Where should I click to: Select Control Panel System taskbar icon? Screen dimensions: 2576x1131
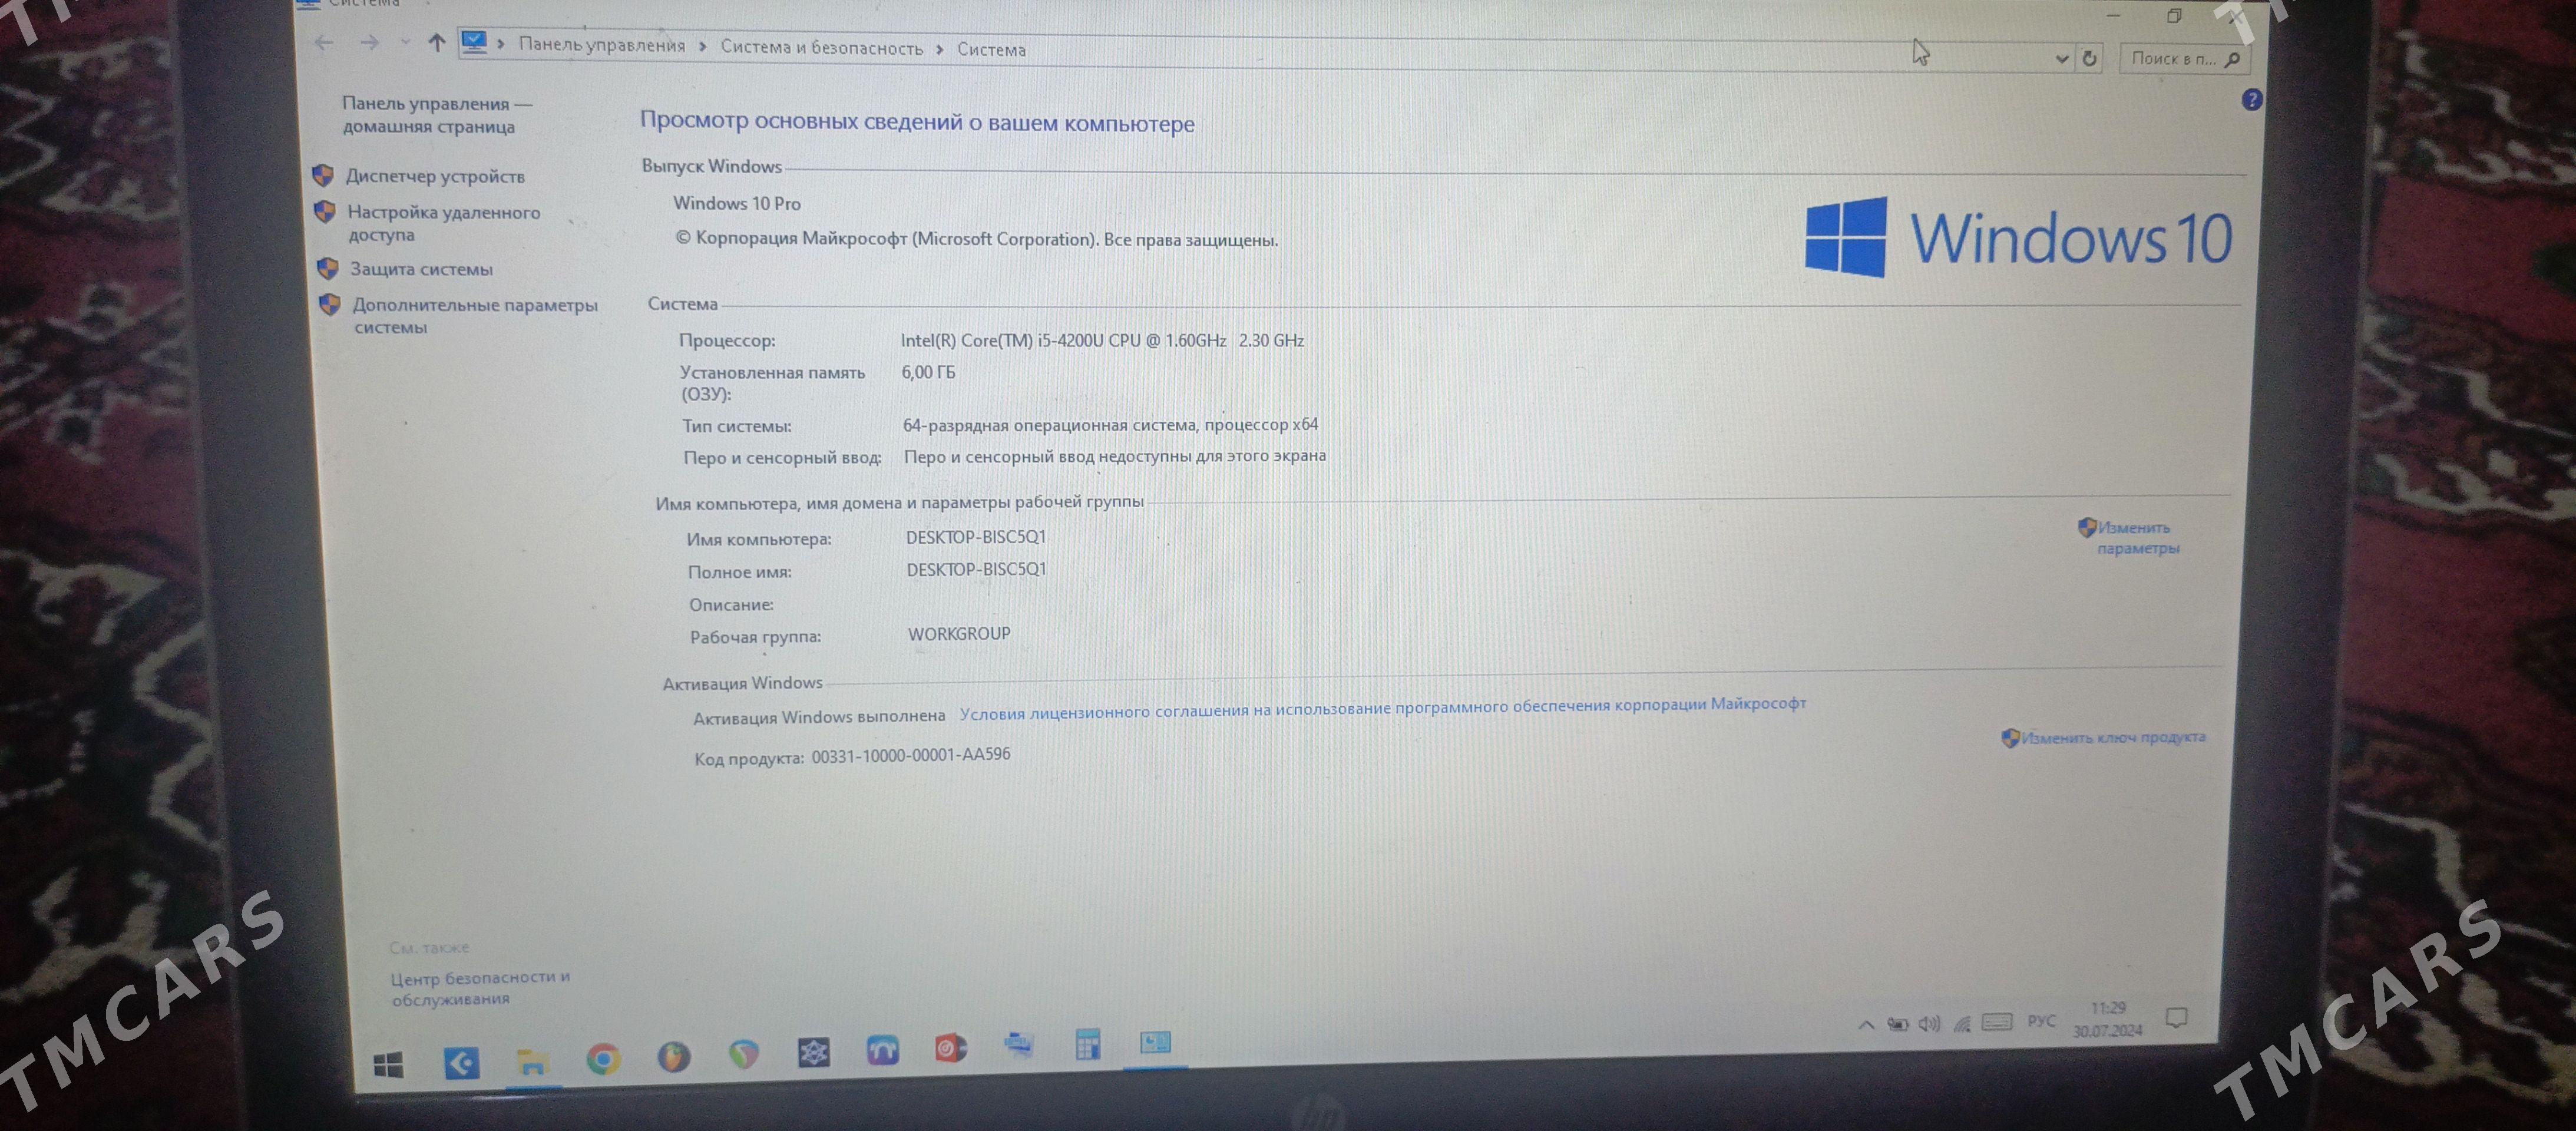1155,1042
